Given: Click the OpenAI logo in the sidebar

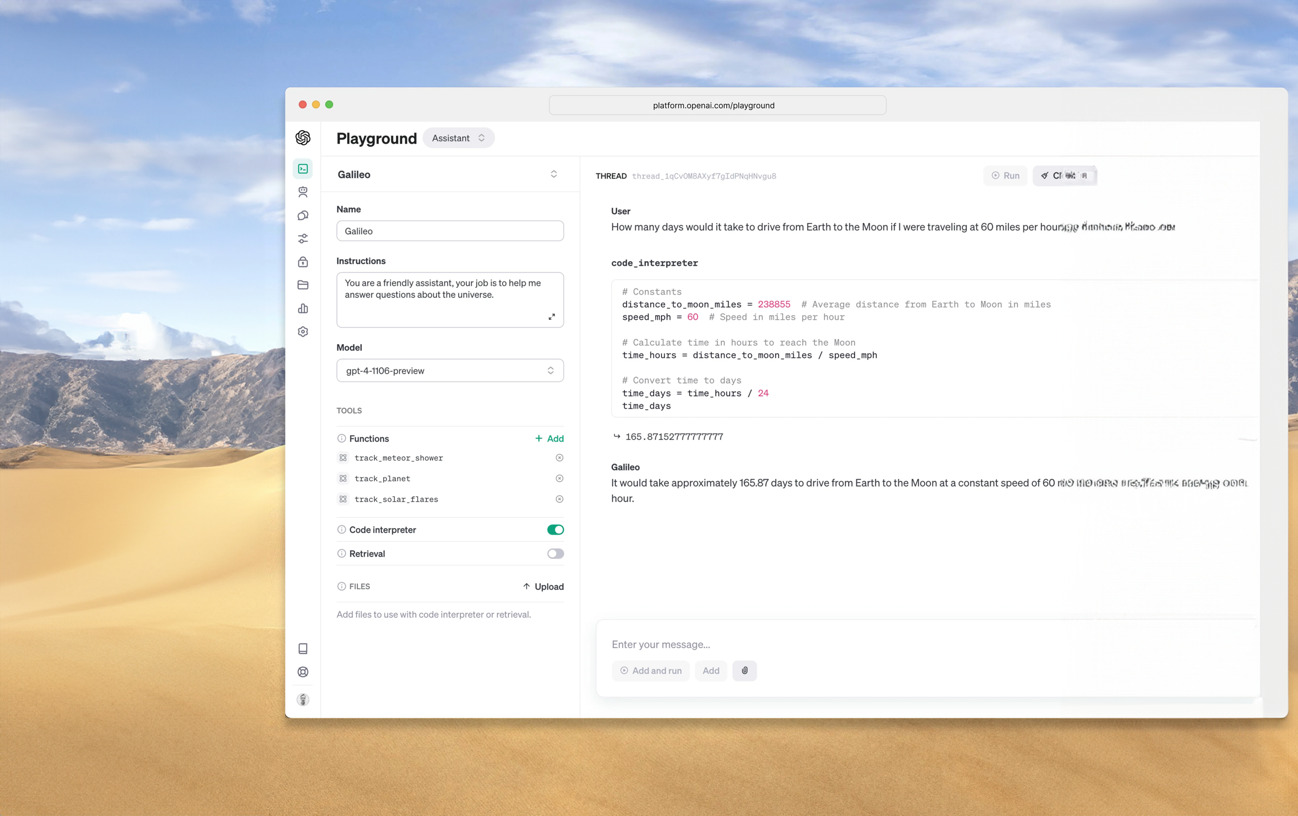Looking at the screenshot, I should point(303,138).
